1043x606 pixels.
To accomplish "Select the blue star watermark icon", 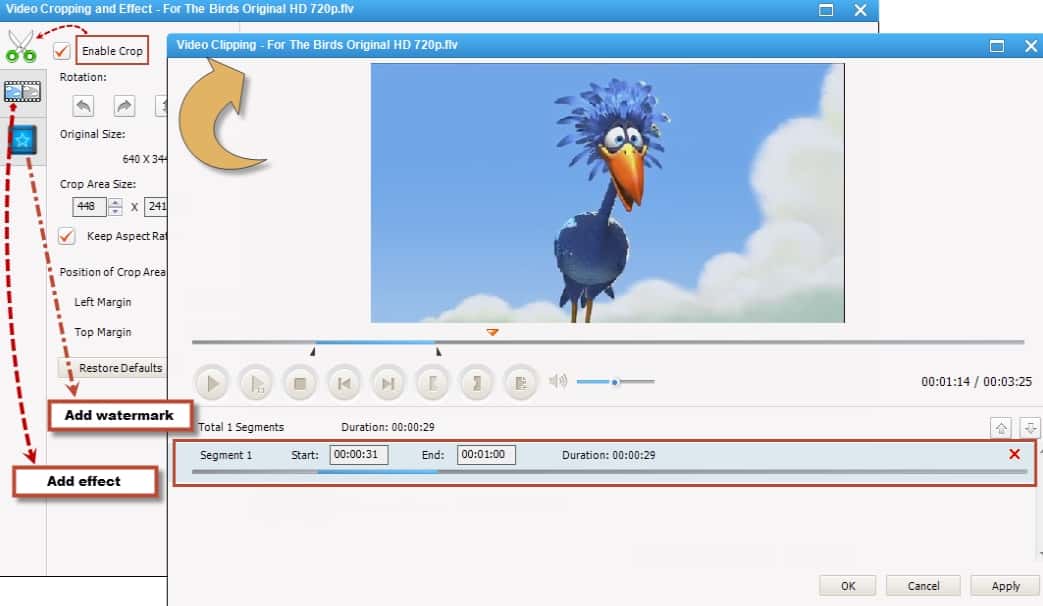I will tap(23, 140).
